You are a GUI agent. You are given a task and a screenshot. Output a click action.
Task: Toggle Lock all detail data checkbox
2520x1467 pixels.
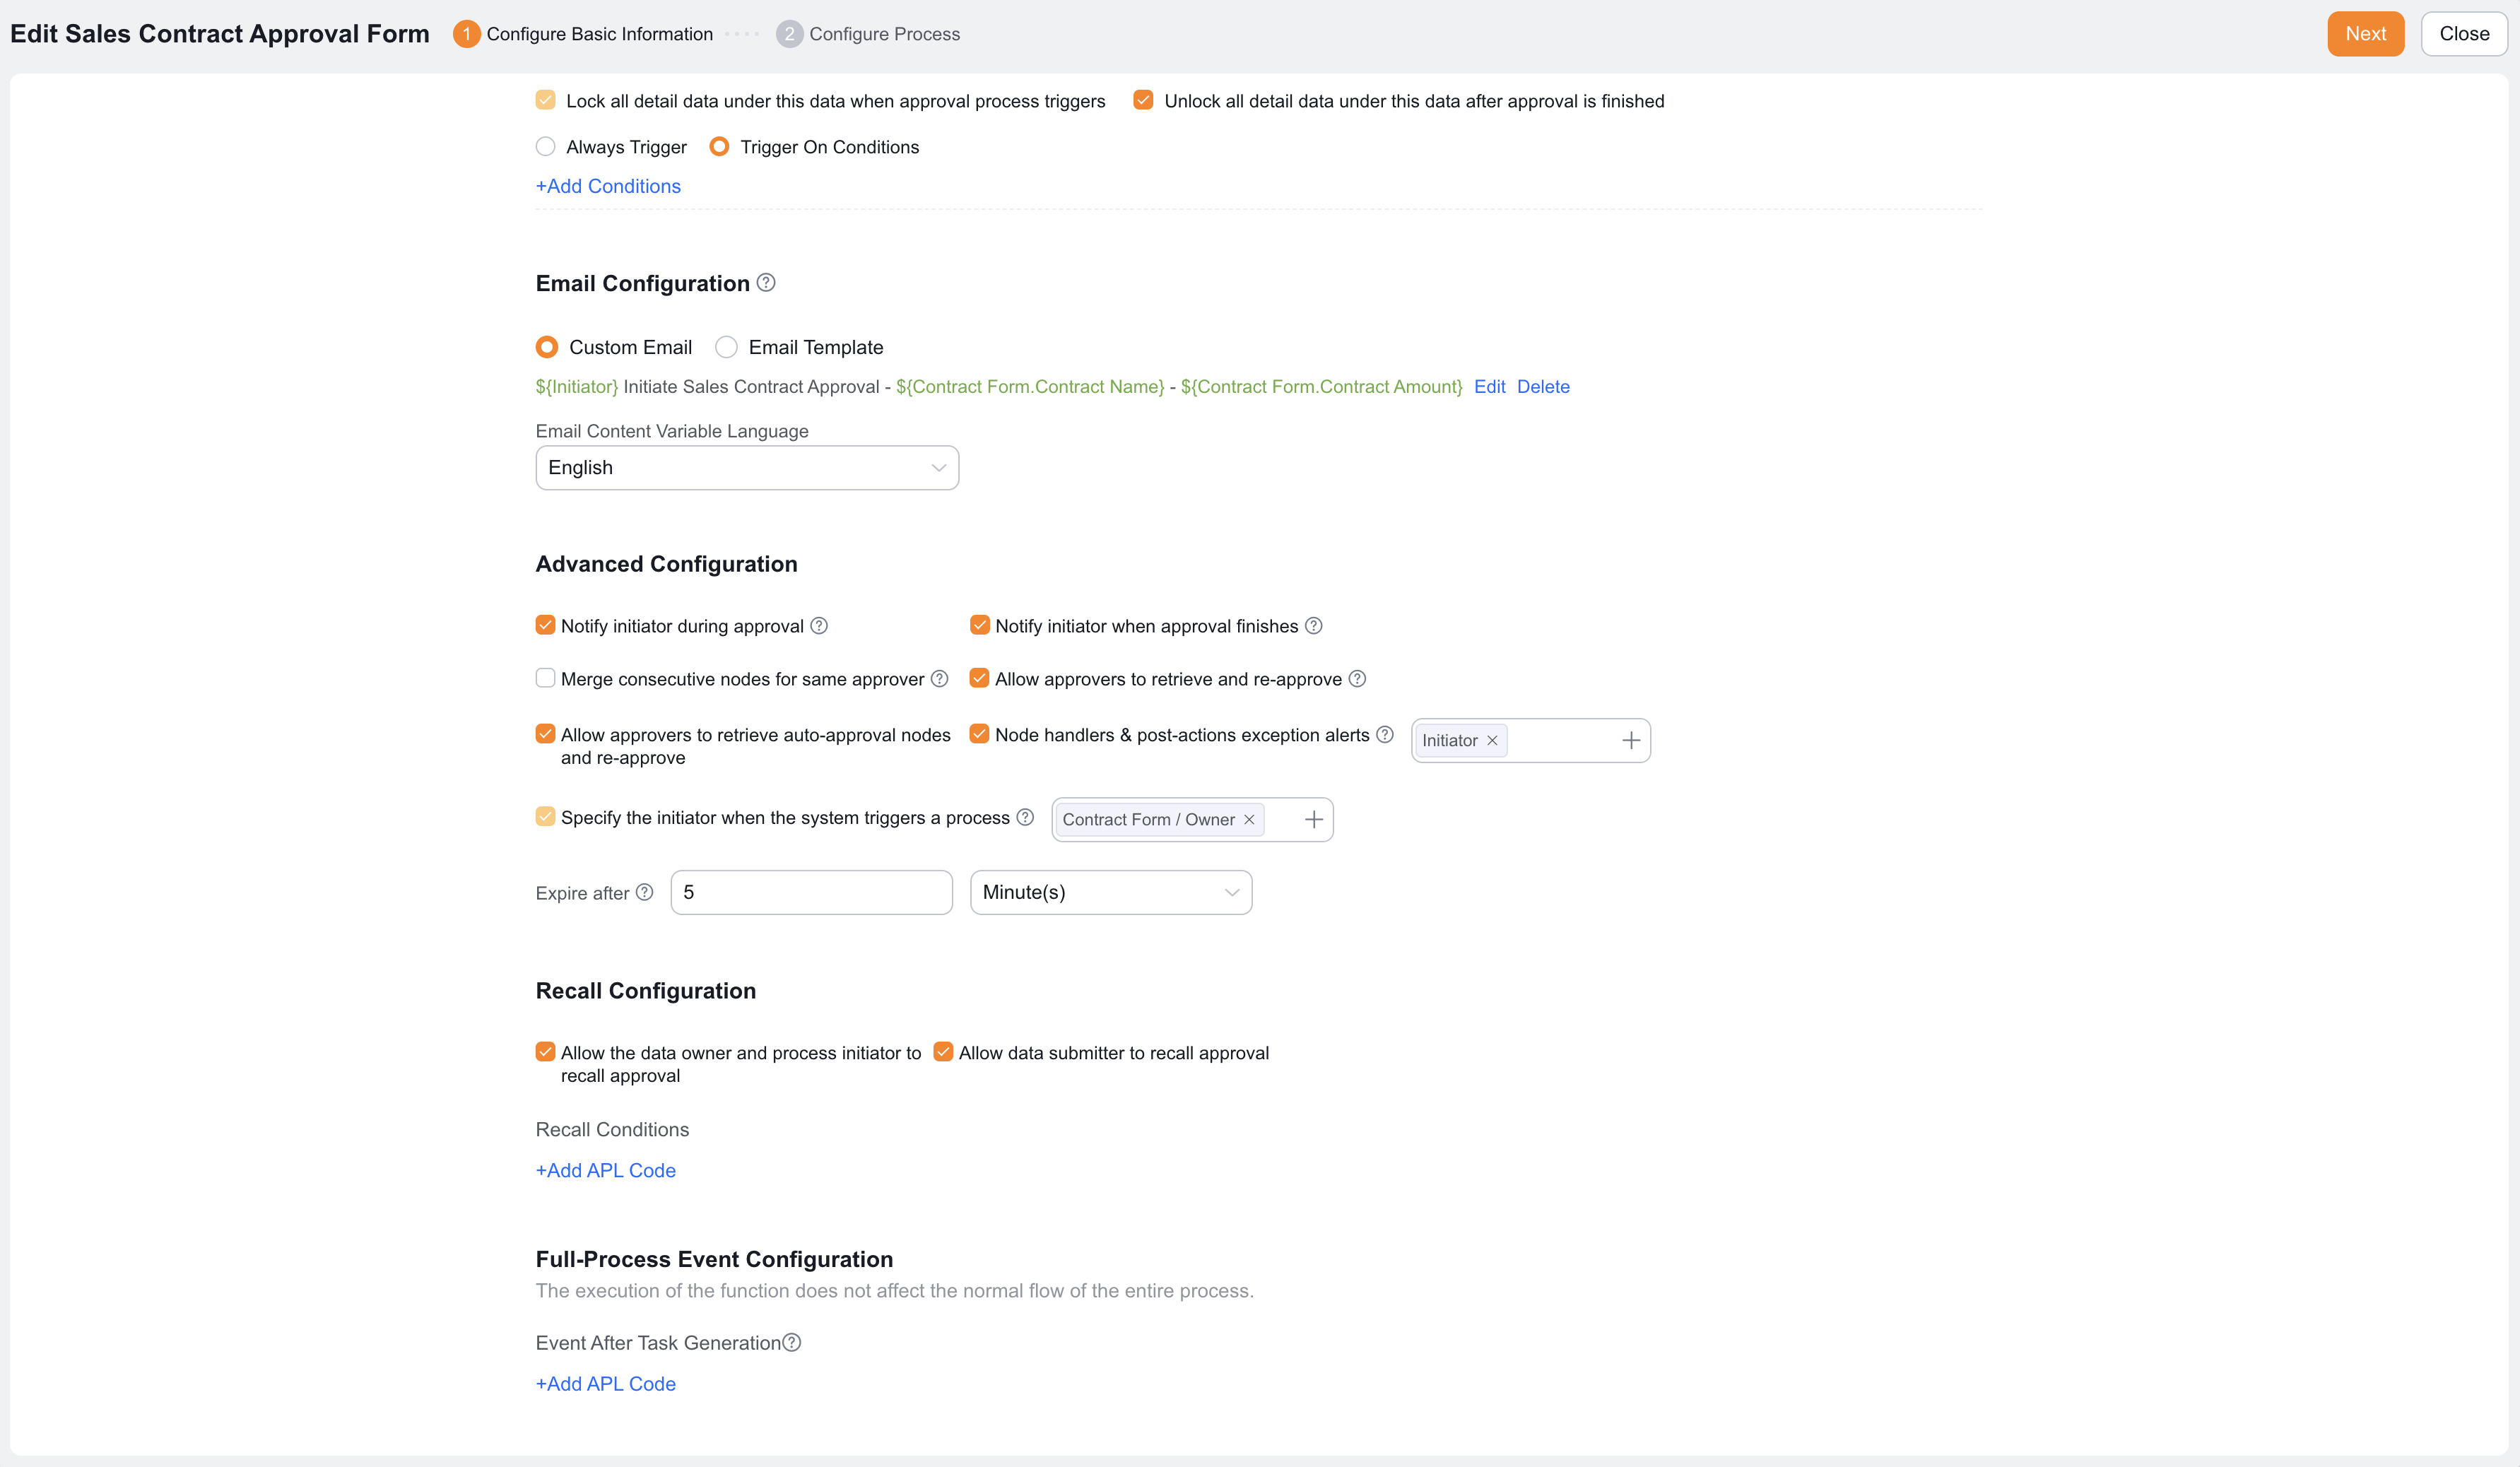click(545, 100)
